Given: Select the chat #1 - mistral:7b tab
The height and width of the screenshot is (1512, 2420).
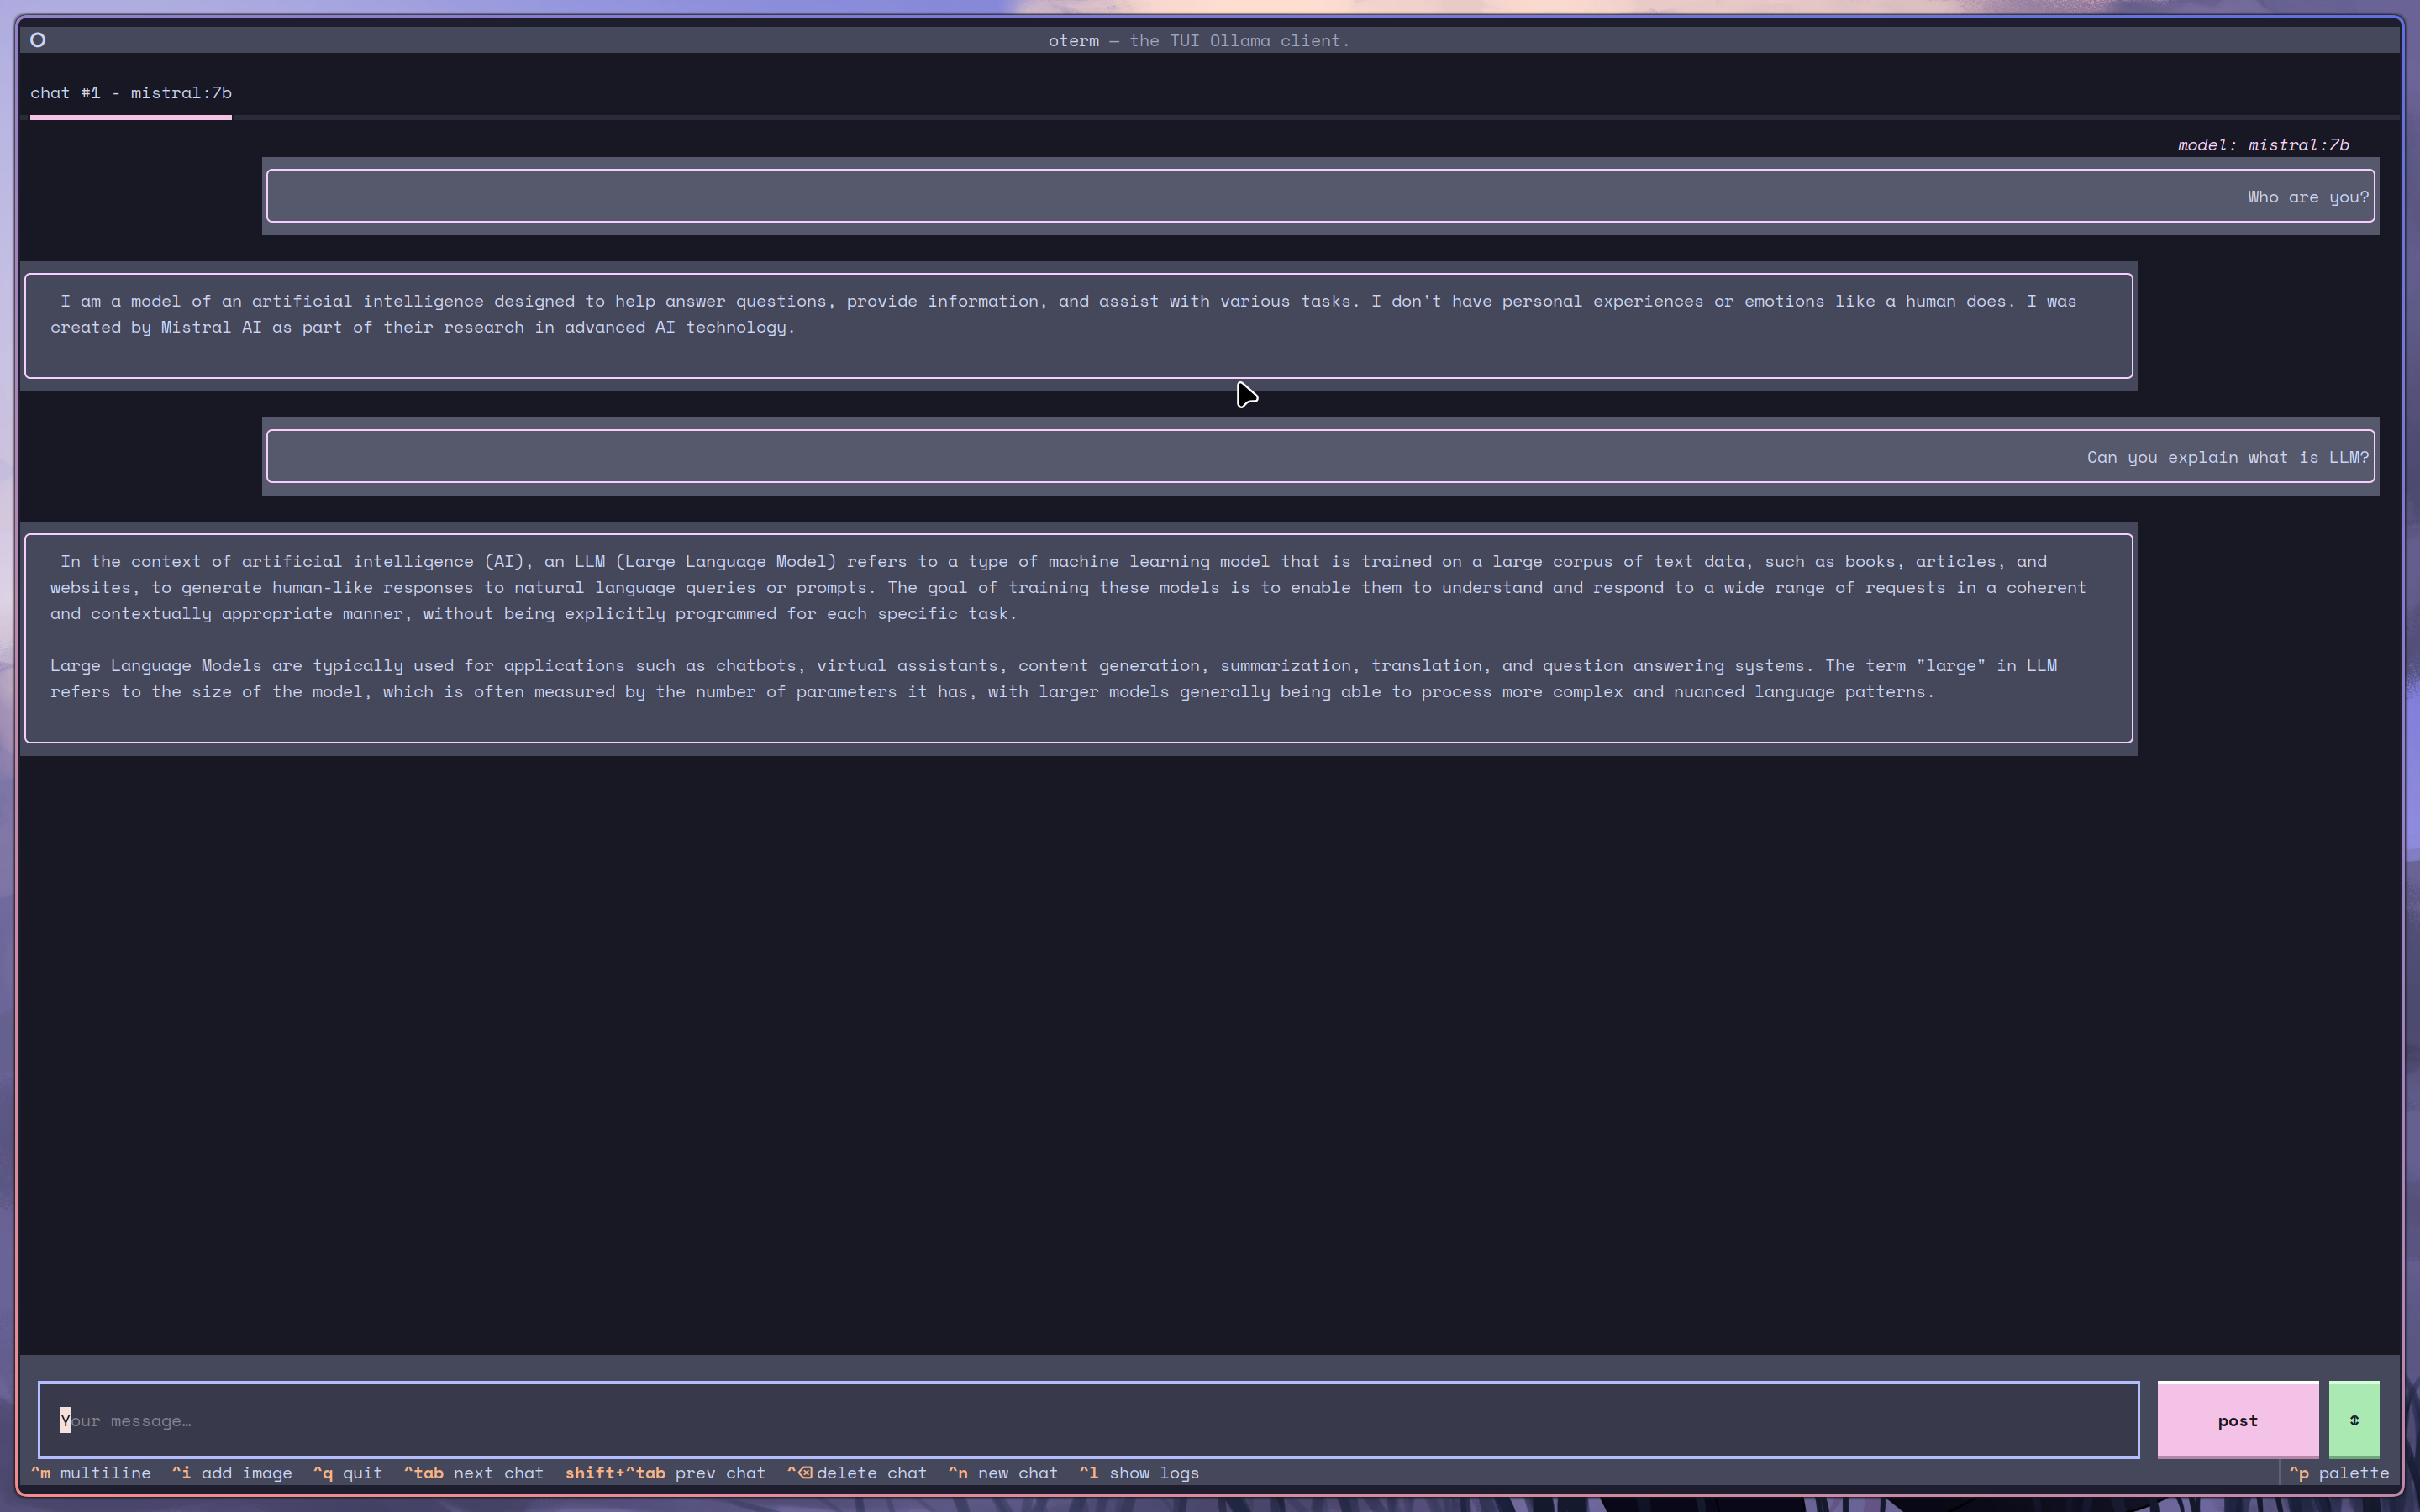Looking at the screenshot, I should 131,93.
